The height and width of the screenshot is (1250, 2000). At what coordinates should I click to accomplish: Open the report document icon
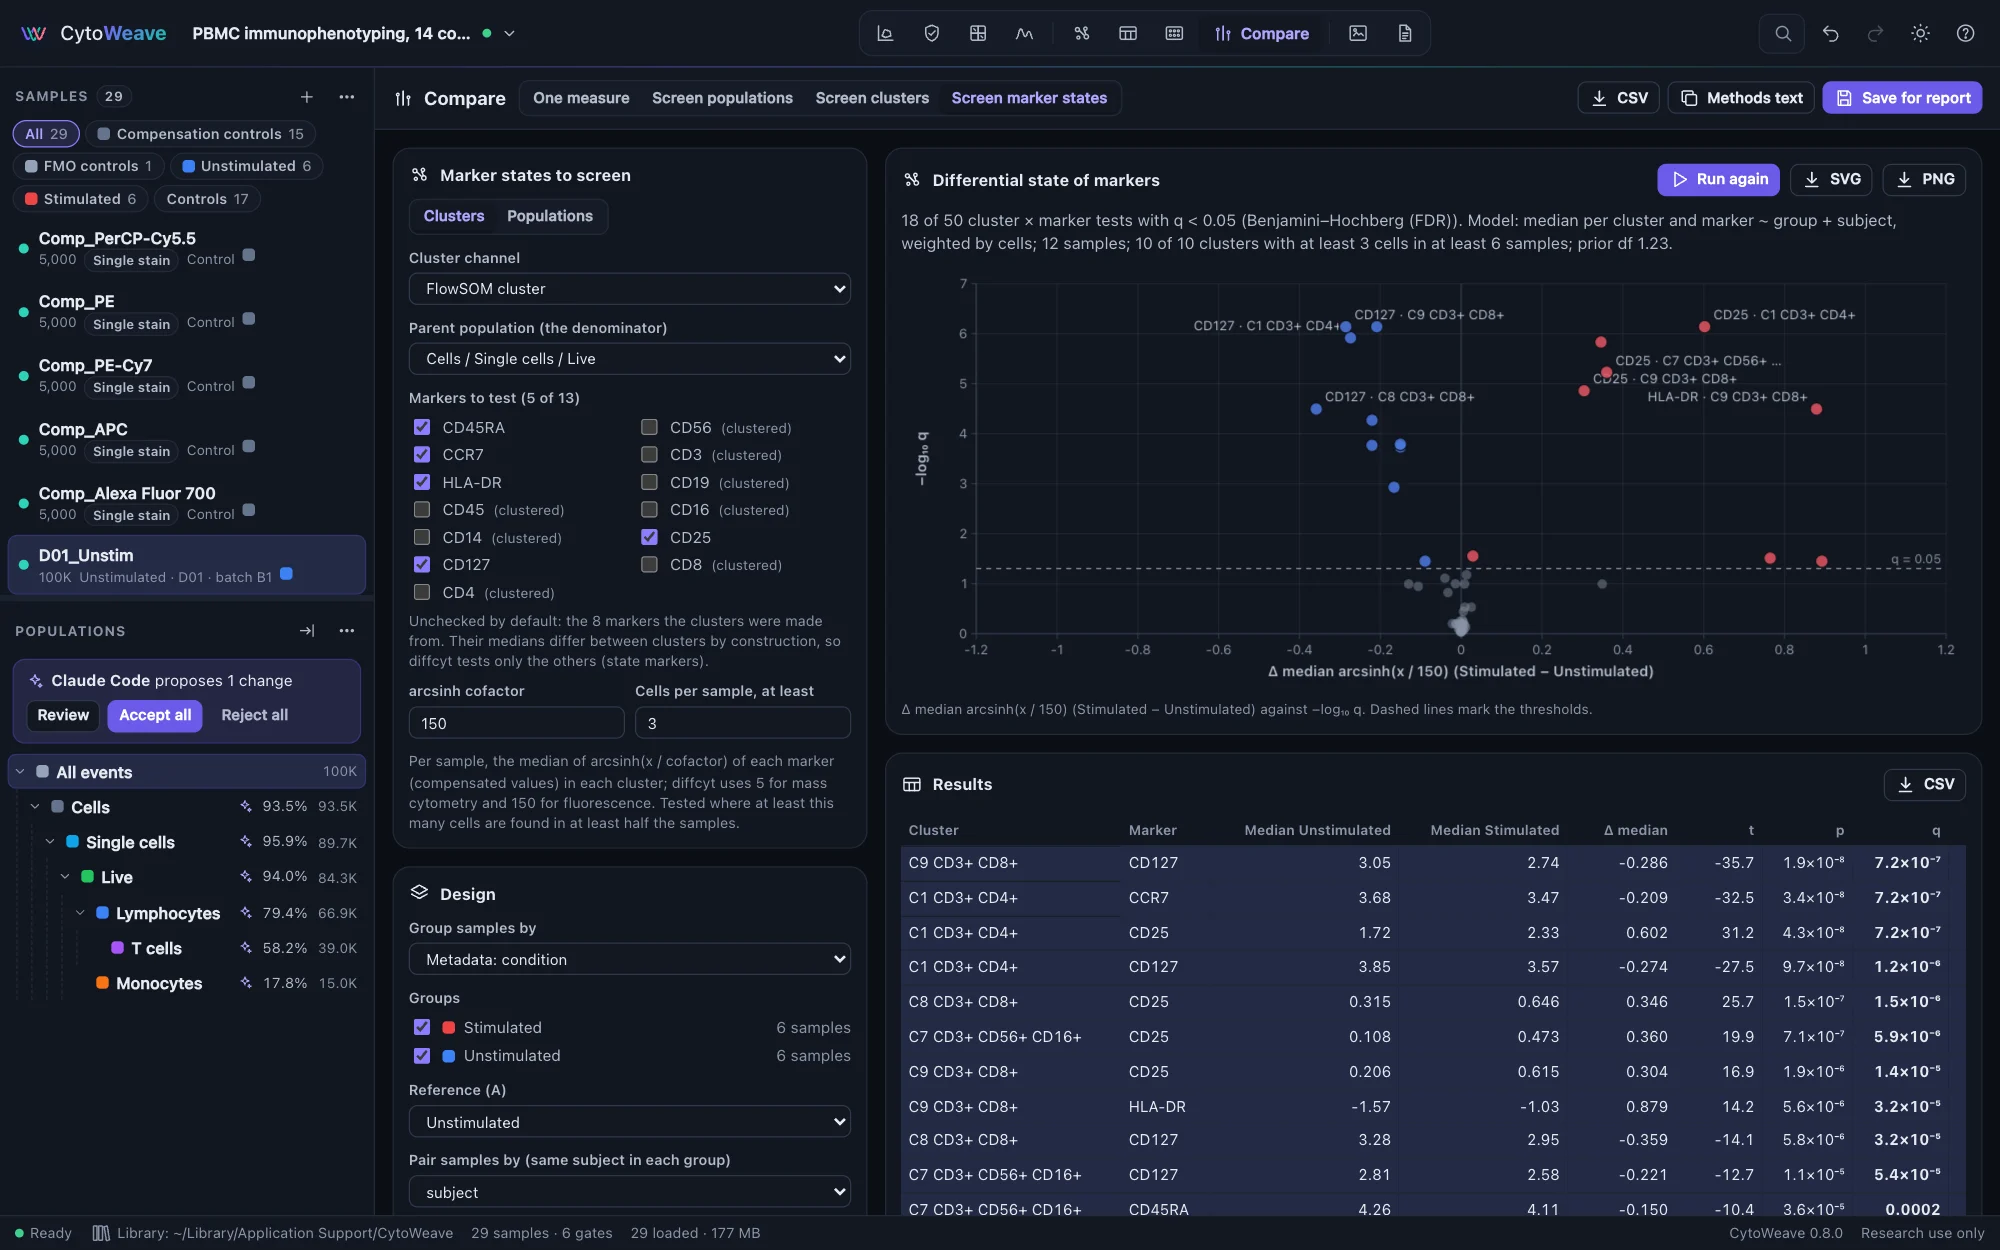(1405, 33)
